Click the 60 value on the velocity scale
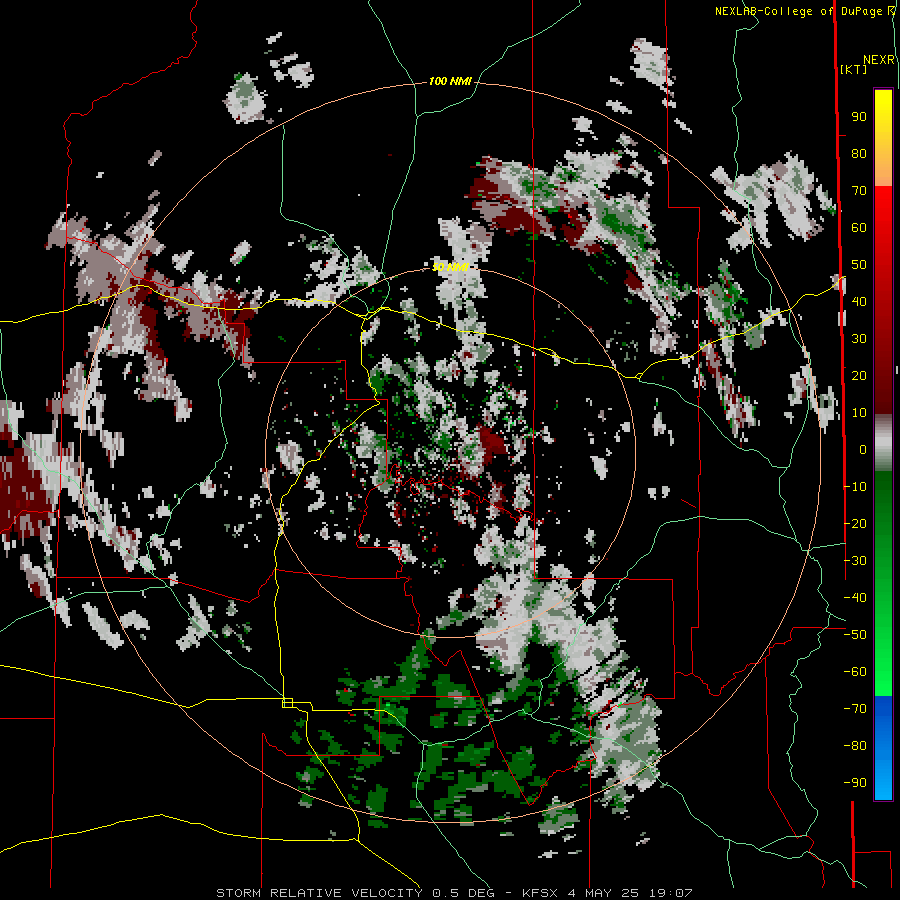This screenshot has width=900, height=900. 859,227
